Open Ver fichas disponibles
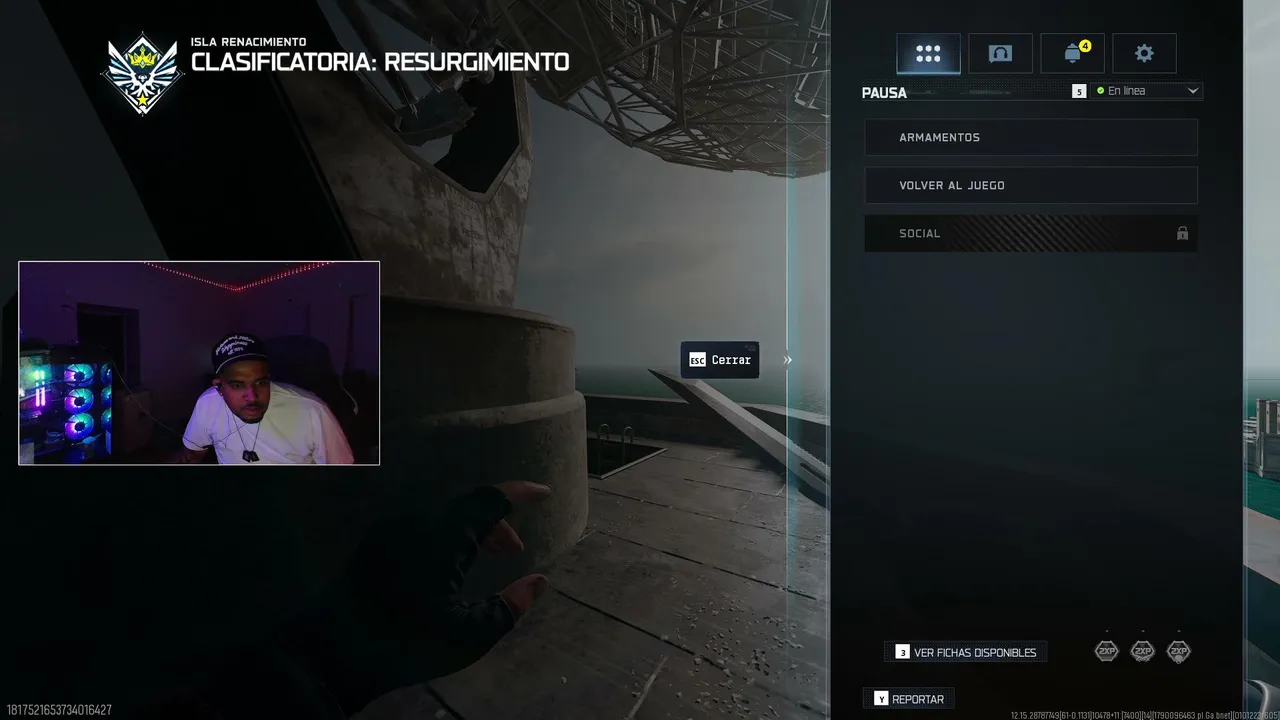Image resolution: width=1280 pixels, height=720 pixels. click(x=966, y=652)
